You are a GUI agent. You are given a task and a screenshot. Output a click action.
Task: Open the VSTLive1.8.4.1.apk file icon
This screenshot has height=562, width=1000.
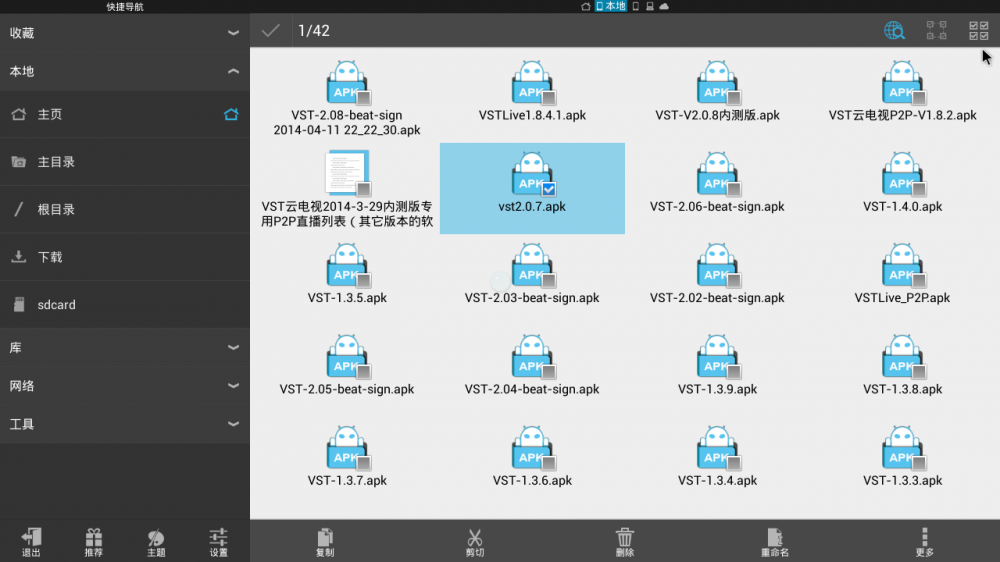click(532, 83)
